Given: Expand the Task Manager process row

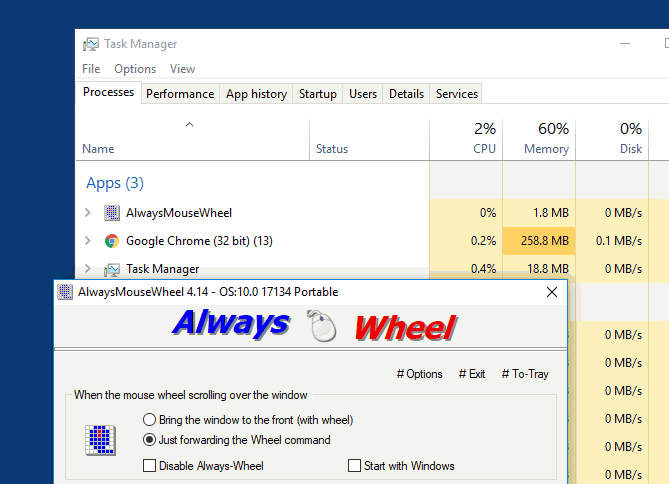Looking at the screenshot, I should (x=88, y=269).
